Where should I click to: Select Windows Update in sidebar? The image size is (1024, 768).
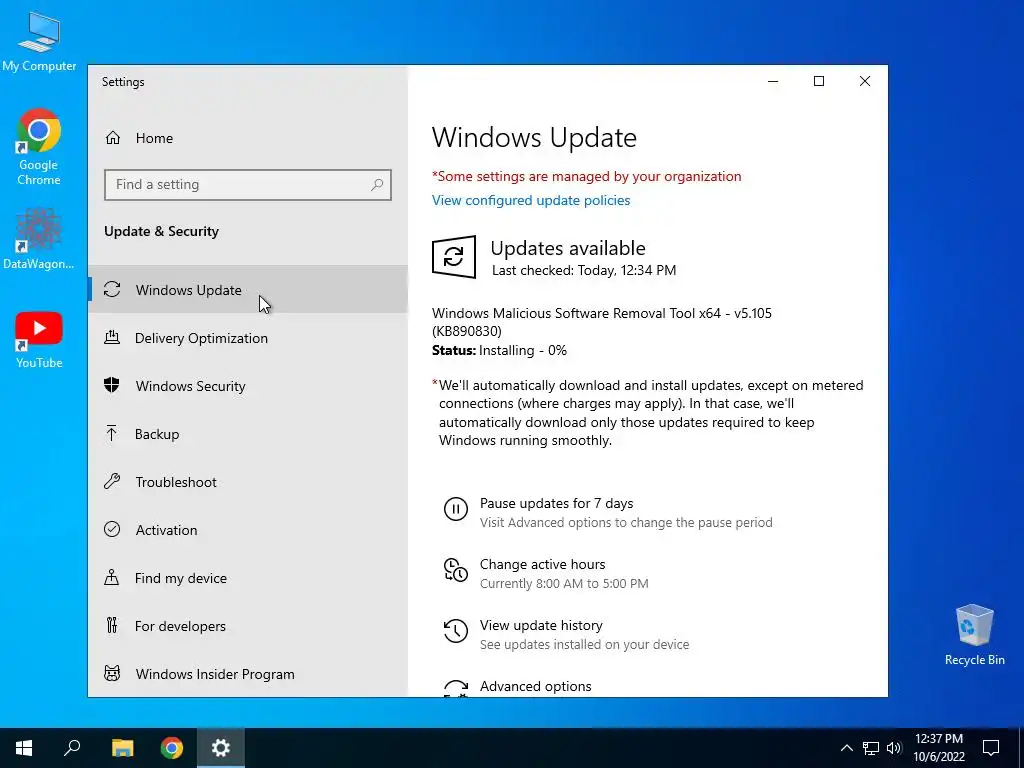248,289
